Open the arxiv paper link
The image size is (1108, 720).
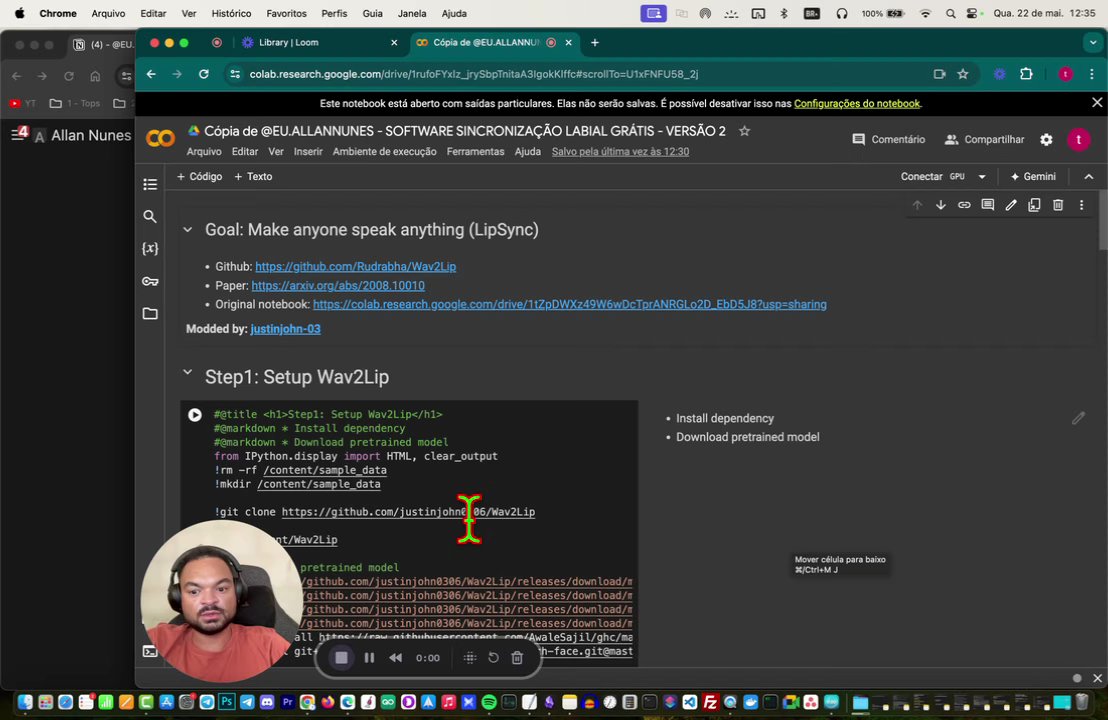coord(338,285)
